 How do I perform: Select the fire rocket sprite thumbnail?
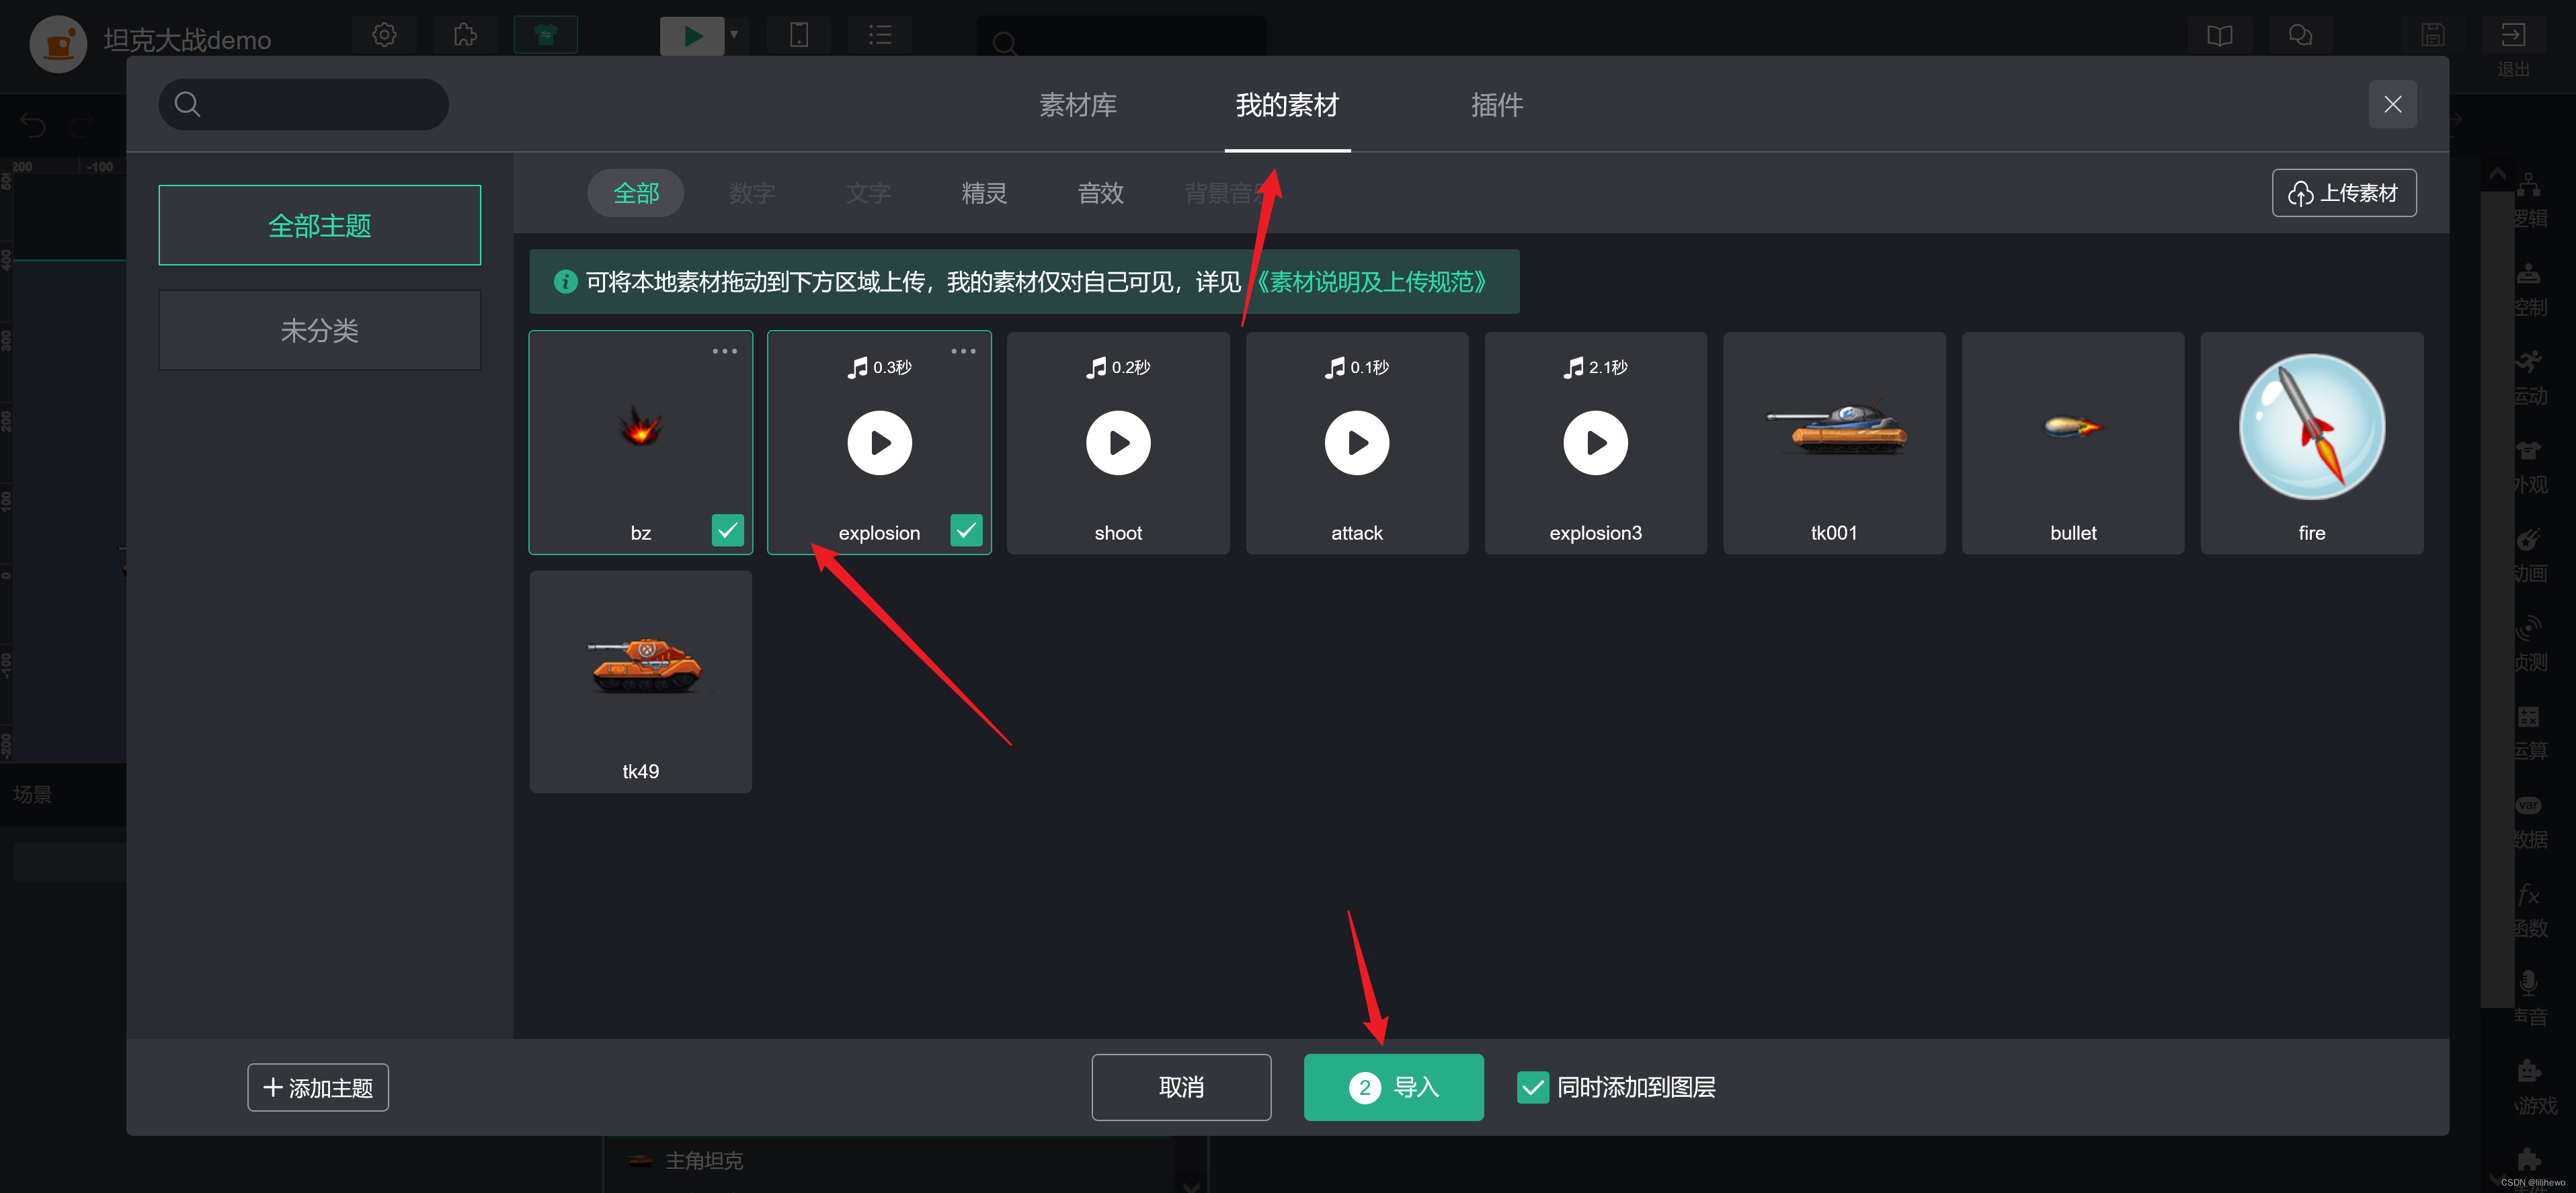pyautogui.click(x=2311, y=428)
